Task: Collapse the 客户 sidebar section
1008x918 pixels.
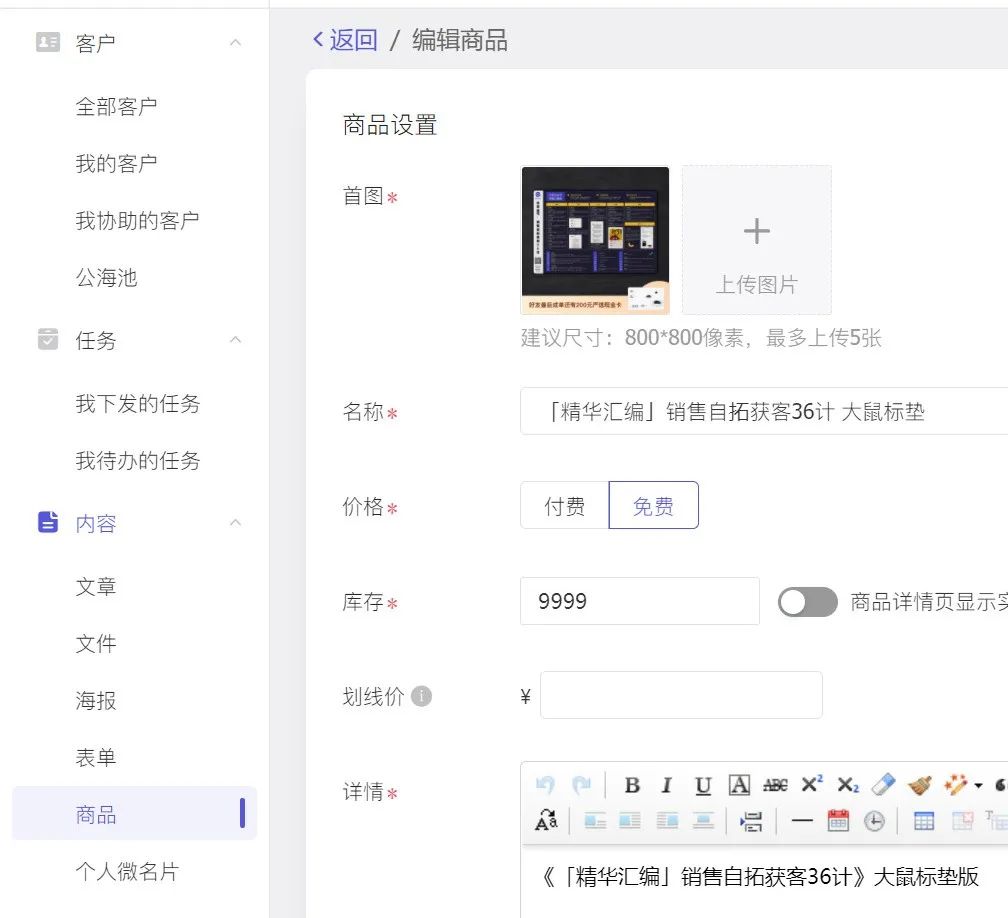Action: tap(234, 41)
